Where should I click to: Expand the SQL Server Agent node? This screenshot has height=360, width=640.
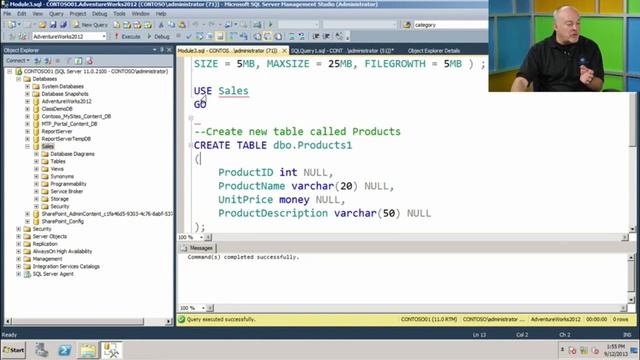click(x=19, y=274)
